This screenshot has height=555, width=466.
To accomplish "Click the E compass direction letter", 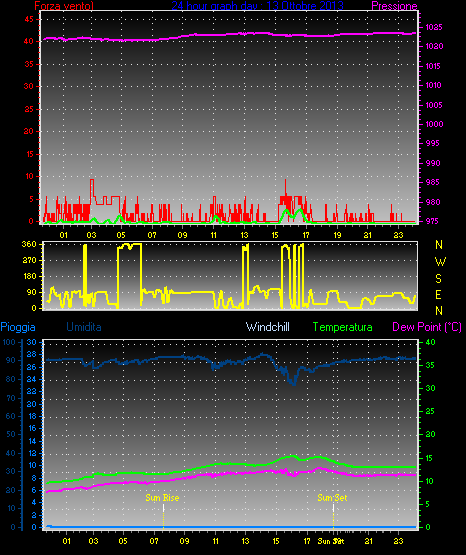I will click(x=438, y=294).
